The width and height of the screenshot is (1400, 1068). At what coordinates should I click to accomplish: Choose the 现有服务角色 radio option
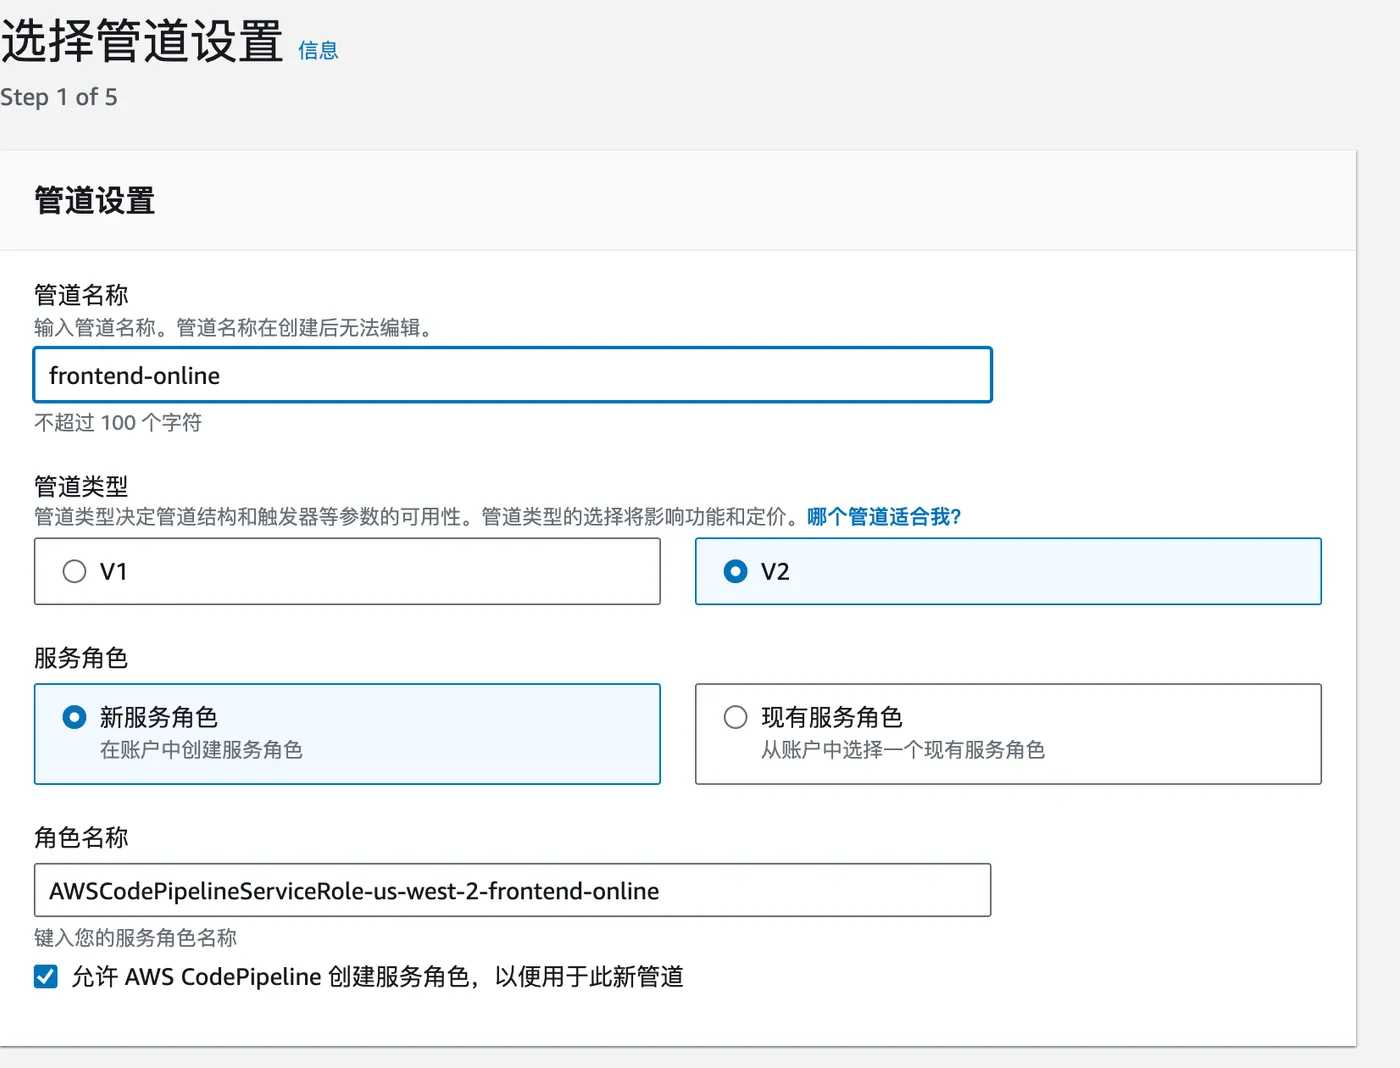735,717
